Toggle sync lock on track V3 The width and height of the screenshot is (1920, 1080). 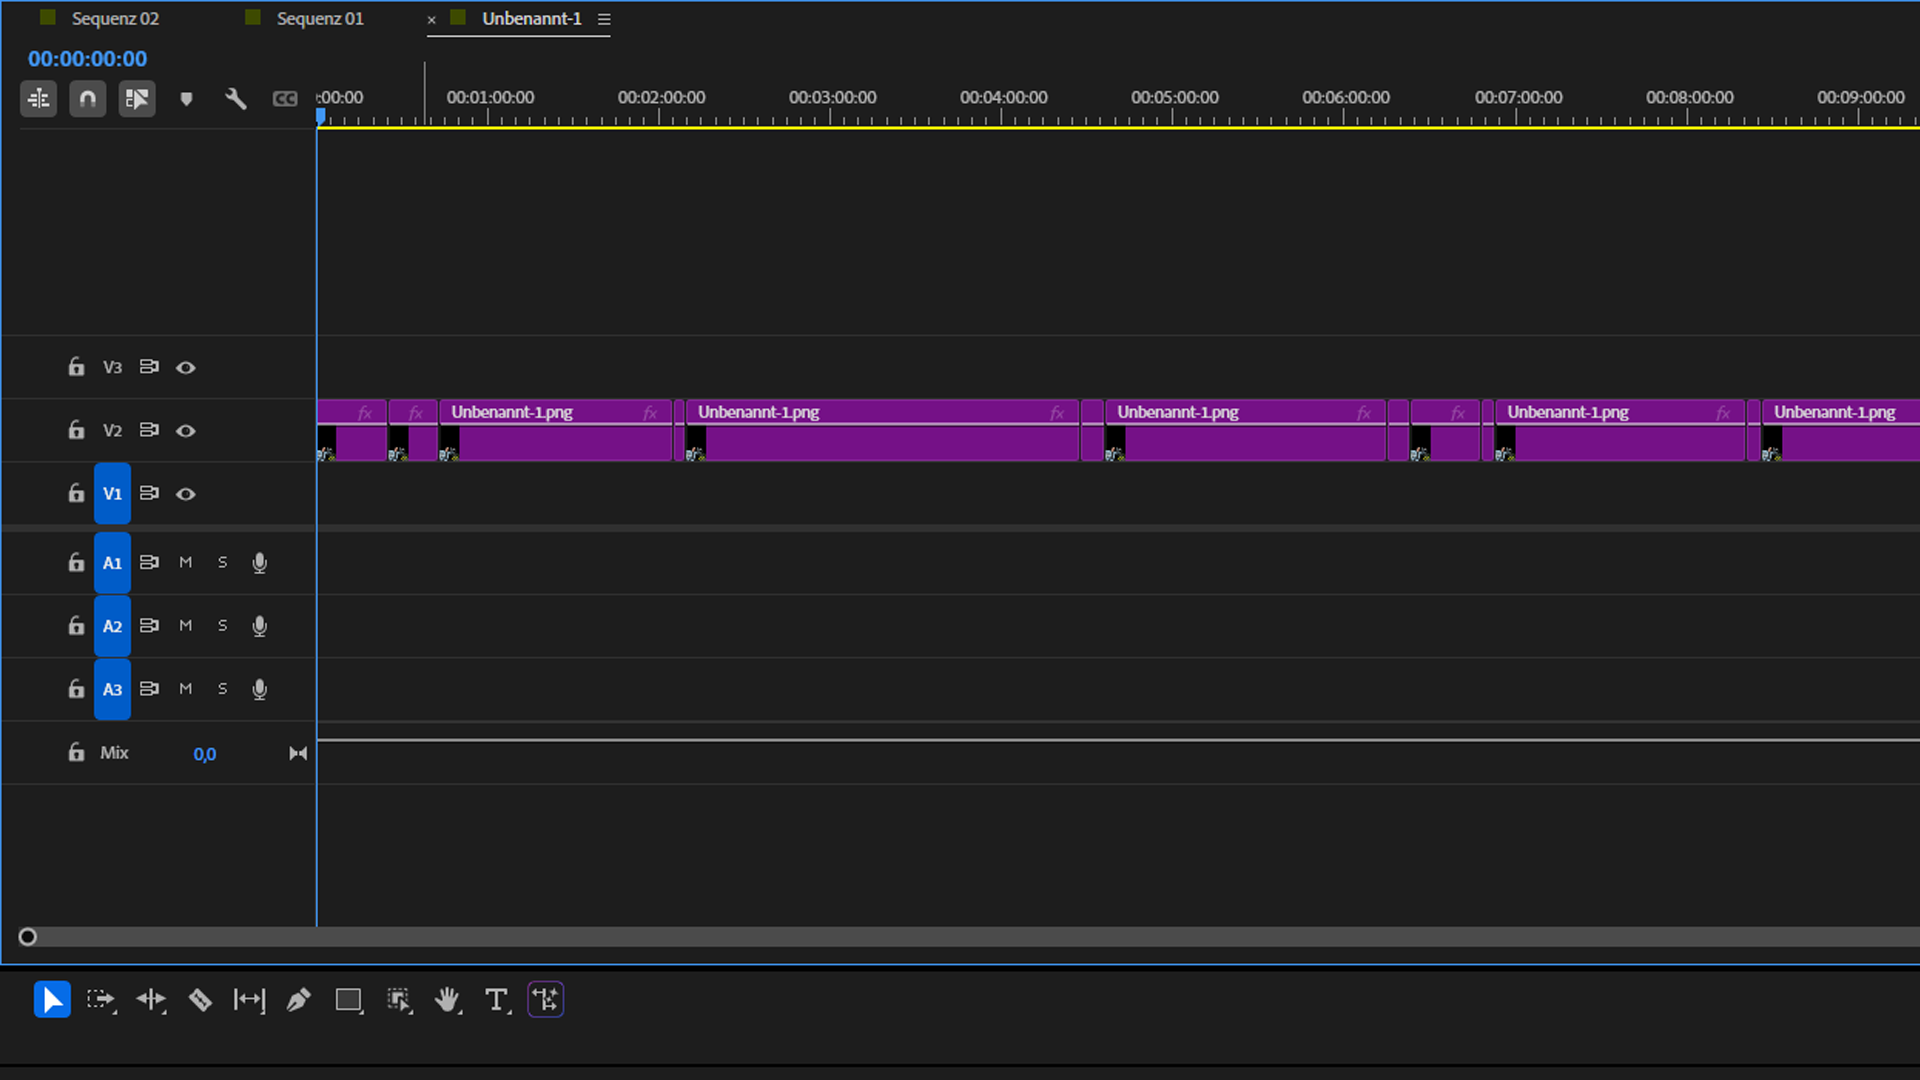click(149, 367)
